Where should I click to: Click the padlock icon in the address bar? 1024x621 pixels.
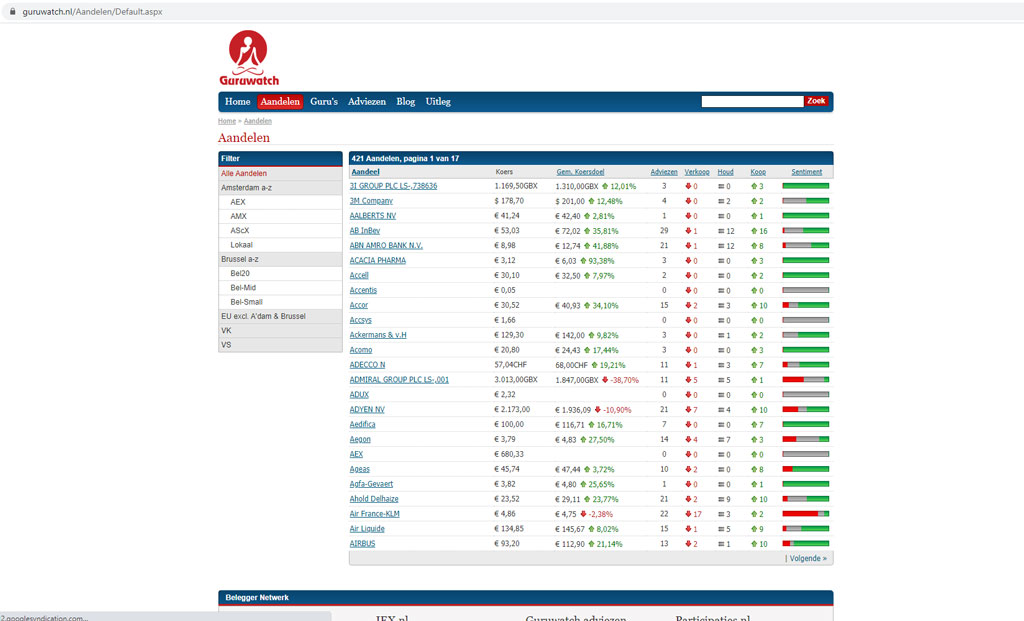click(12, 12)
